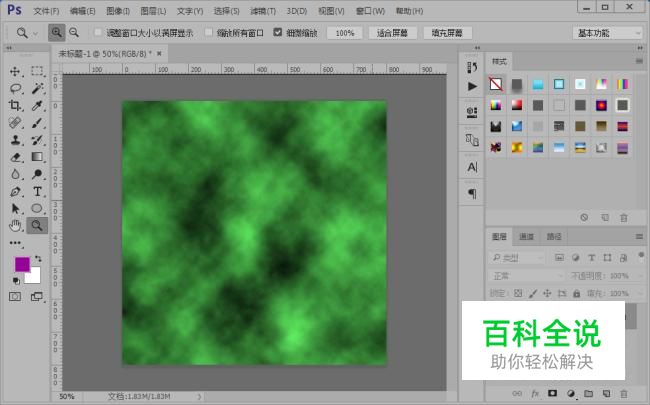Viewport: 650px width, 405px height.
Task: Select the Blur tool
Action: click(x=15, y=174)
